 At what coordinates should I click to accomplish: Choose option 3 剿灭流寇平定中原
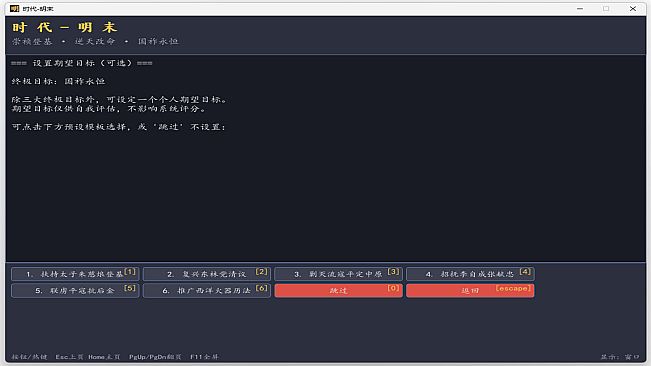[338, 274]
